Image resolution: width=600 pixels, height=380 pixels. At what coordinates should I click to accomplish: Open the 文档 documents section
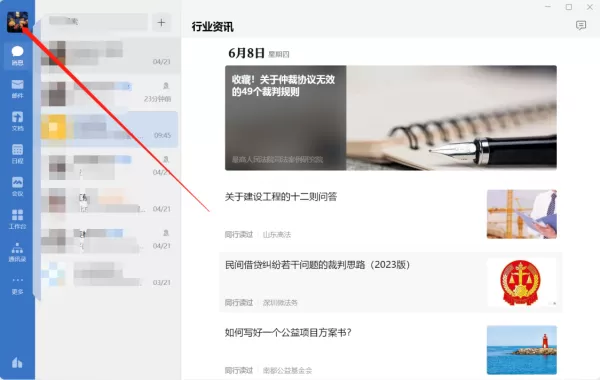(x=17, y=121)
